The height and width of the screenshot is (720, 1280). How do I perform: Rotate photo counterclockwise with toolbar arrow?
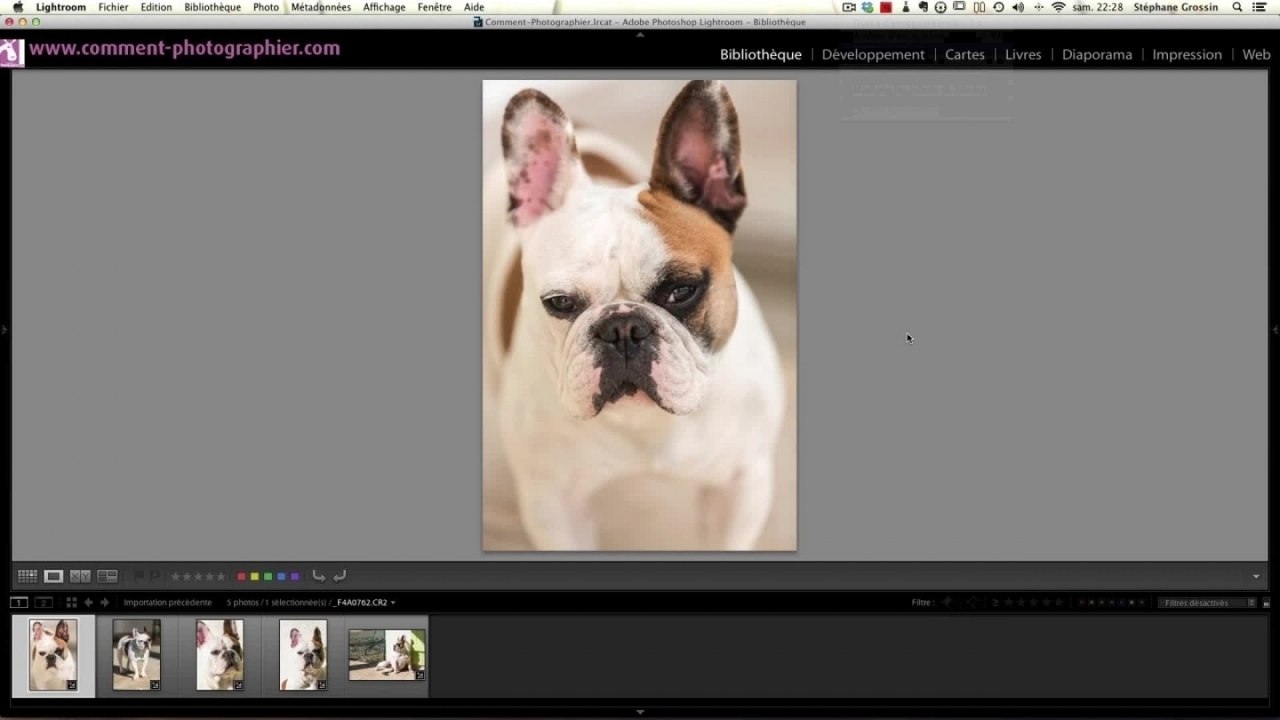tap(318, 576)
